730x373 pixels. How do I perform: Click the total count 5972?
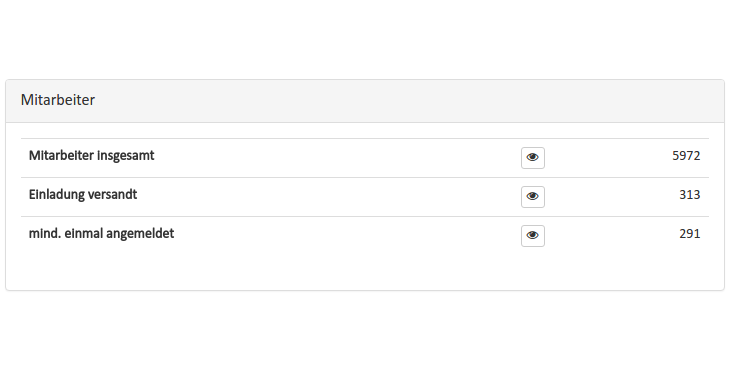point(686,156)
